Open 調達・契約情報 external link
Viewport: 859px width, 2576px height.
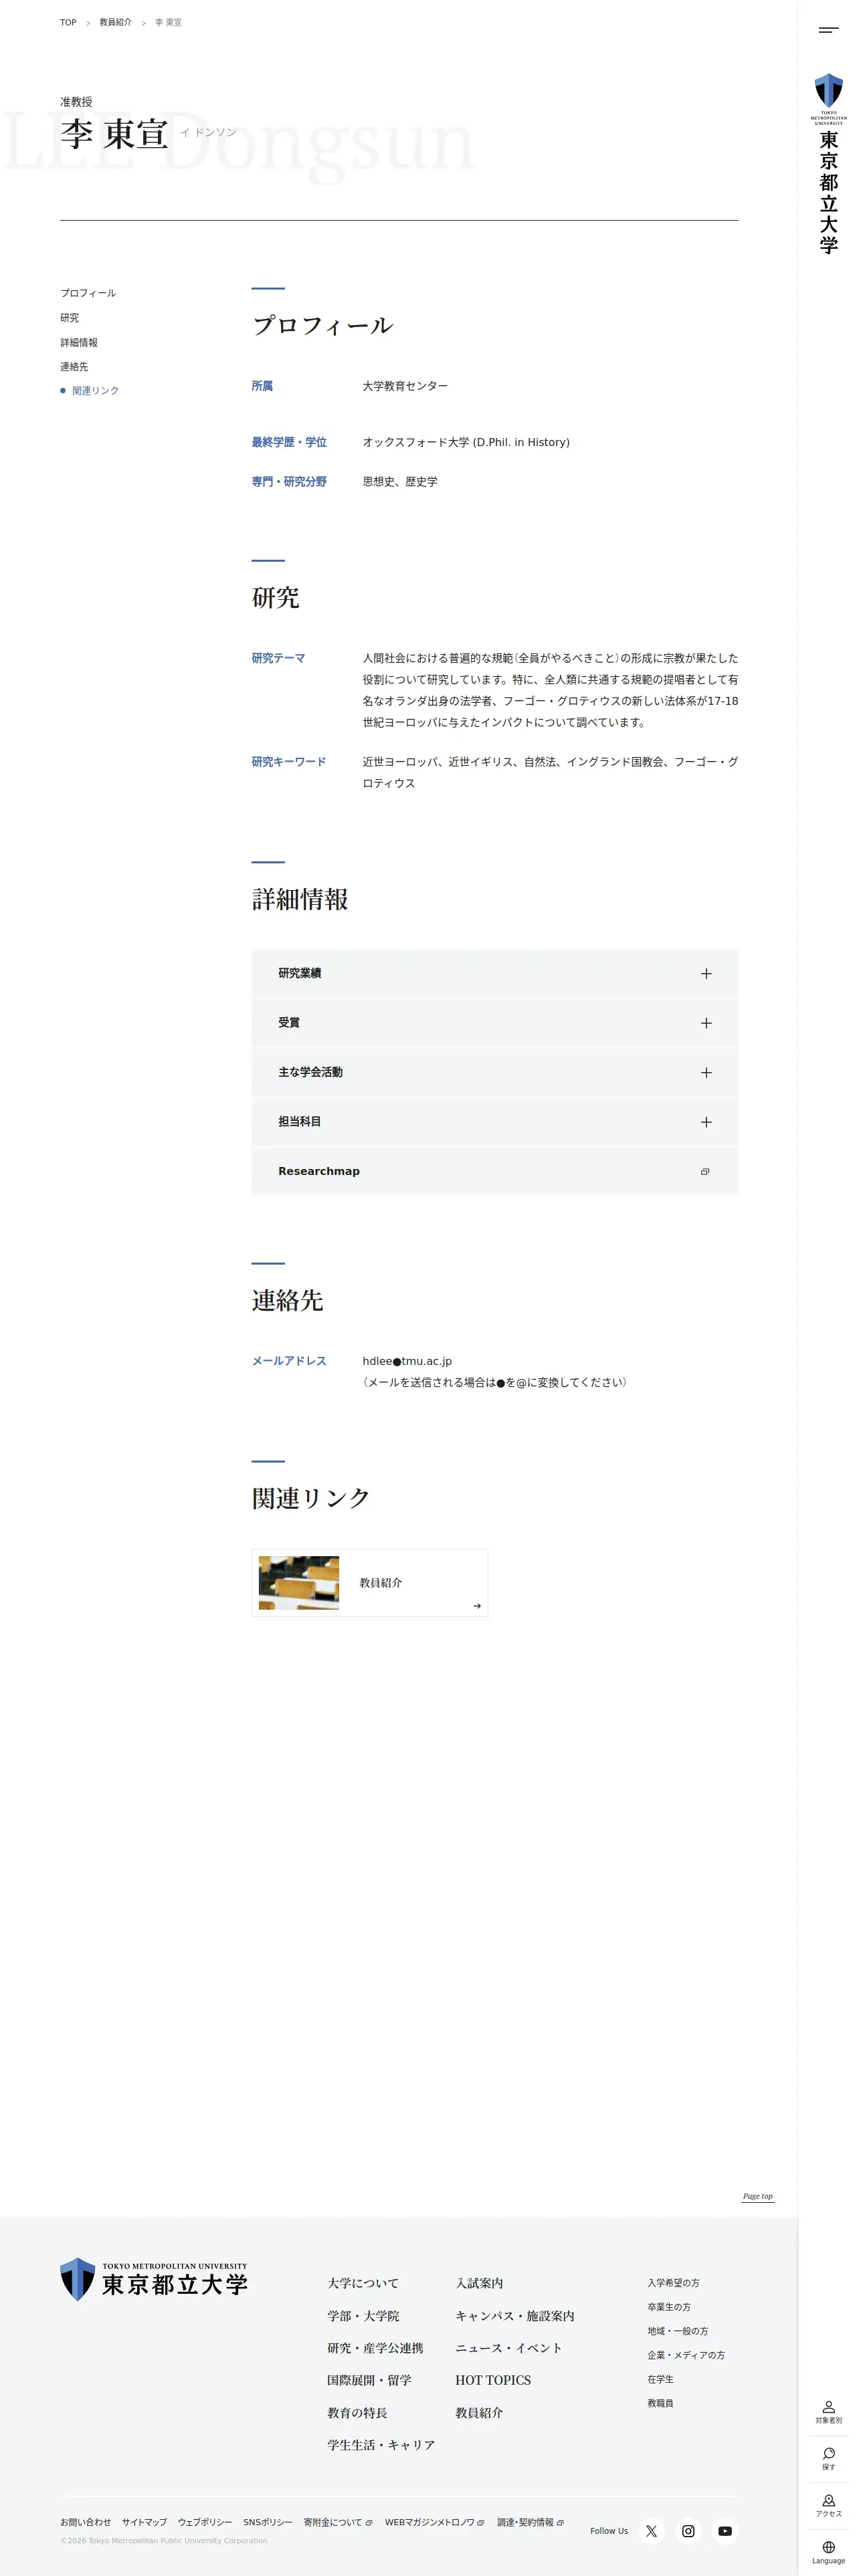[530, 2522]
